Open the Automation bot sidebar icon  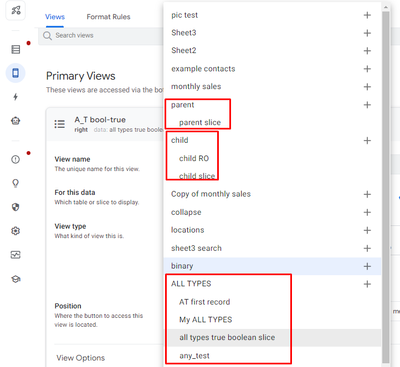(x=16, y=121)
